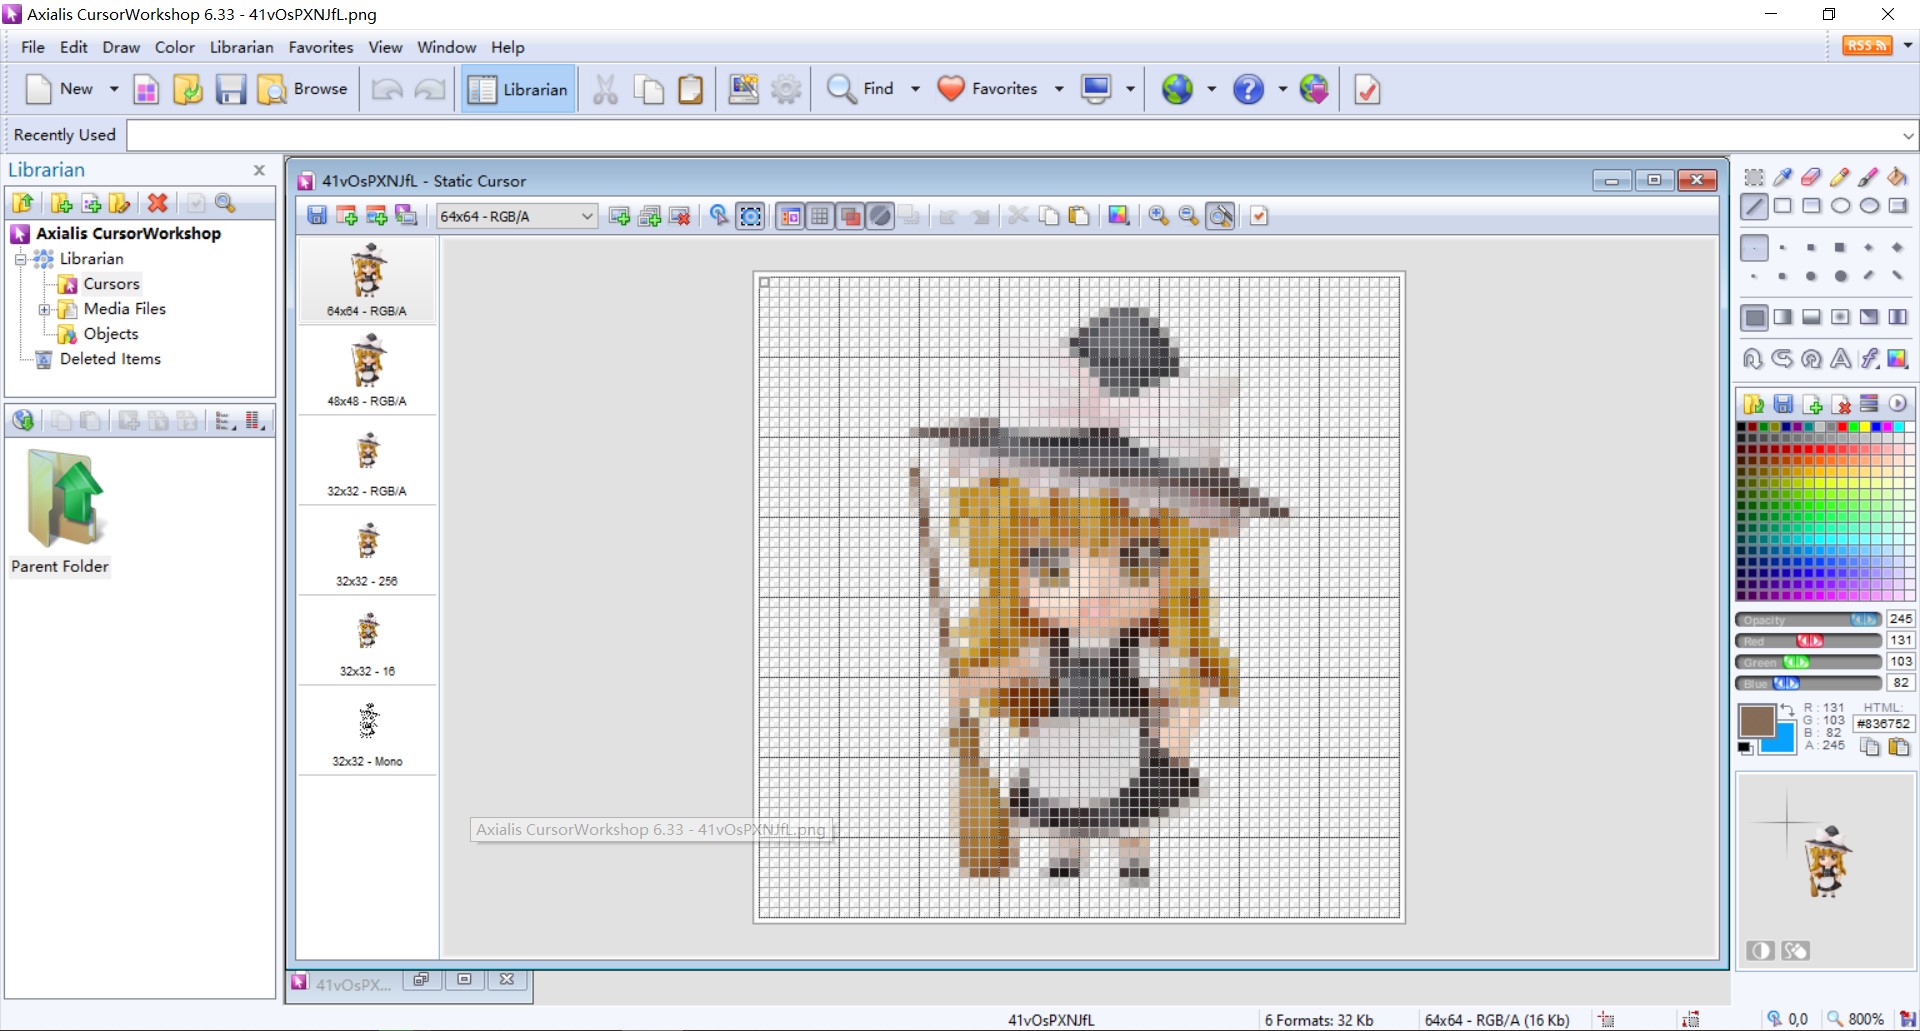Select the text tool (letter A)

pos(1840,359)
